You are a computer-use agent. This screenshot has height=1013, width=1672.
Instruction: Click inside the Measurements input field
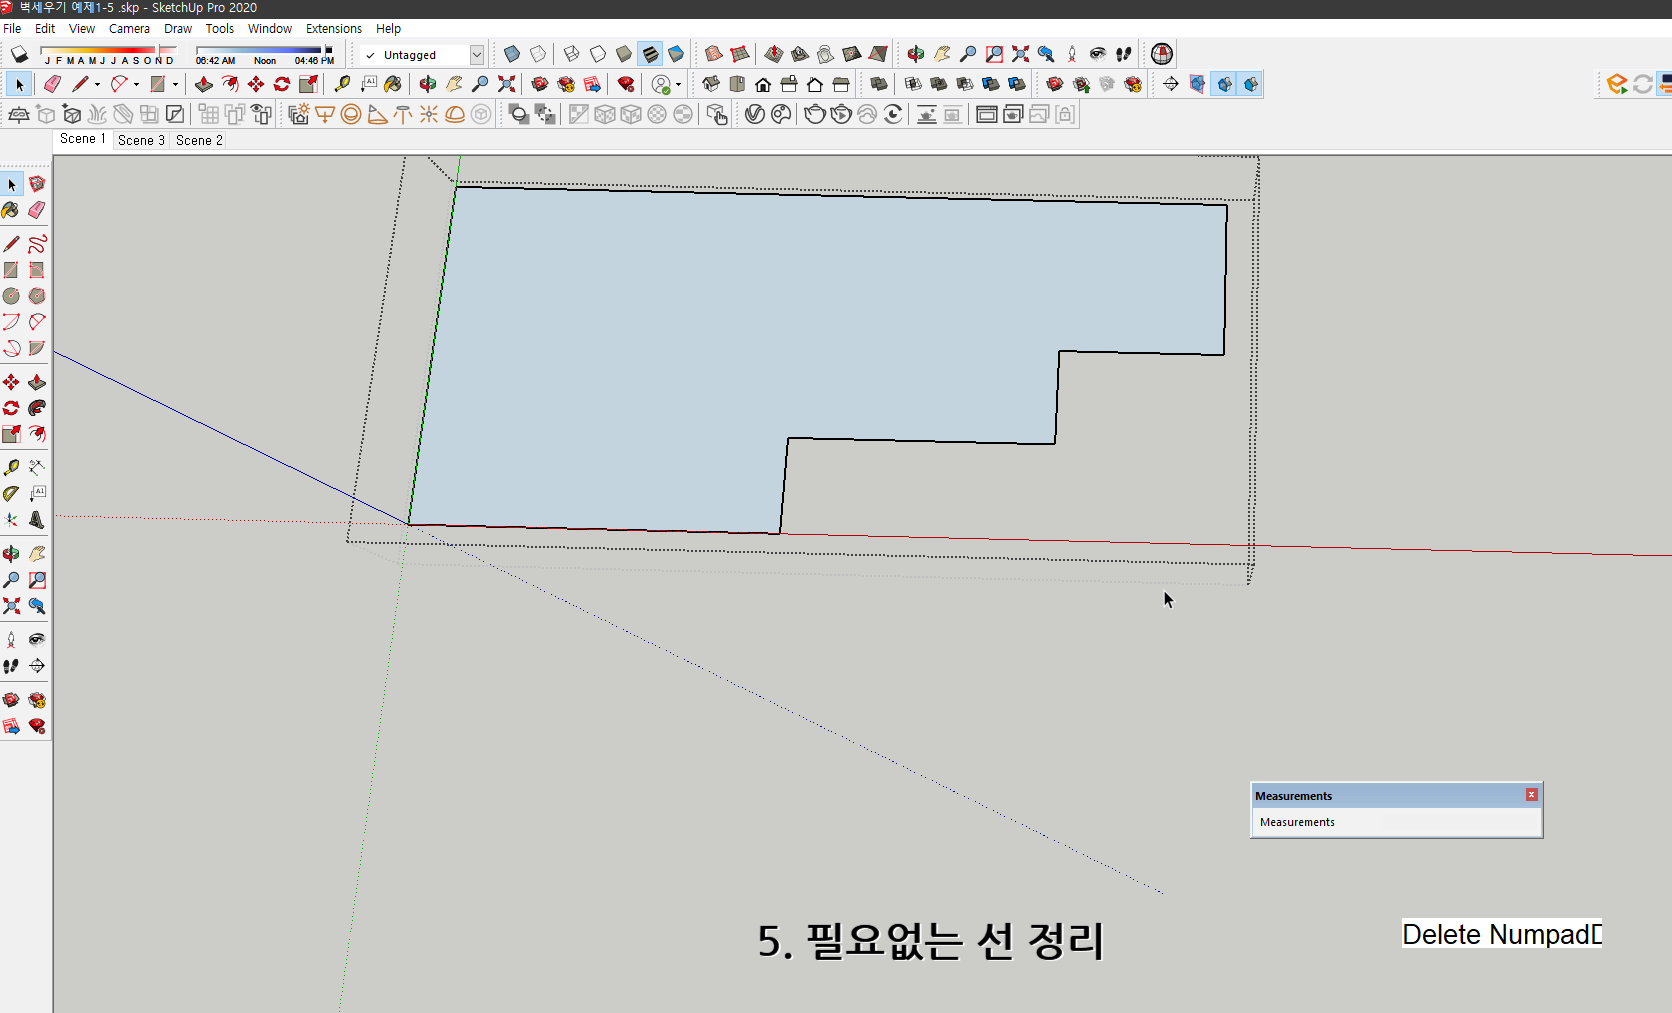[x=1395, y=822]
